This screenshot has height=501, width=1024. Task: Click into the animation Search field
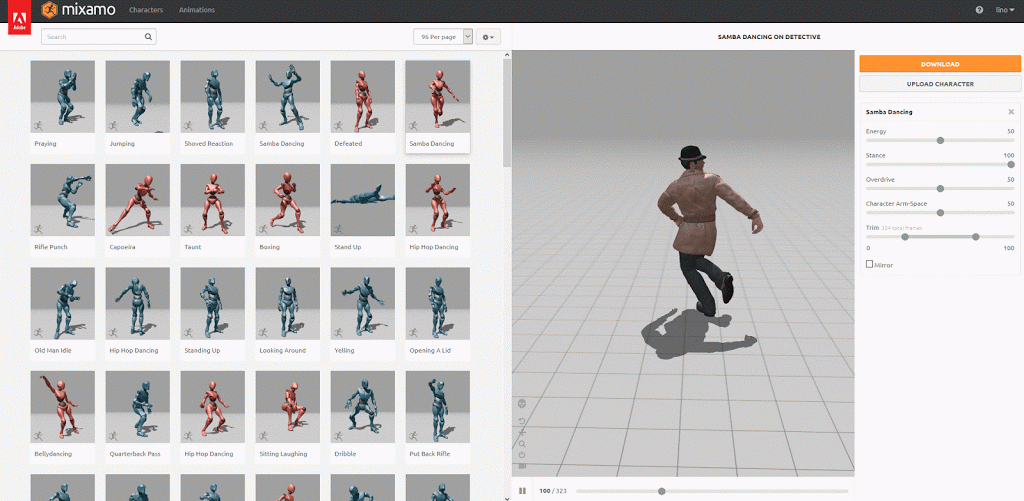tap(99, 37)
